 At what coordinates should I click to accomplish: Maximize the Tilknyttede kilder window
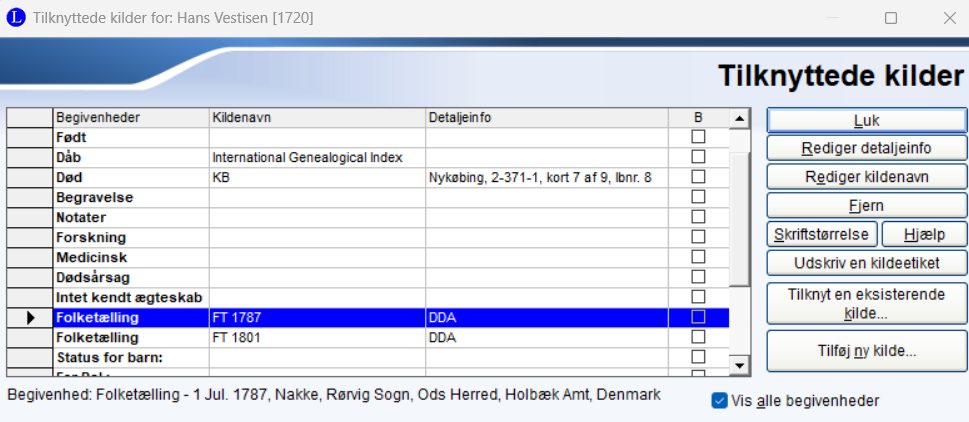click(890, 18)
